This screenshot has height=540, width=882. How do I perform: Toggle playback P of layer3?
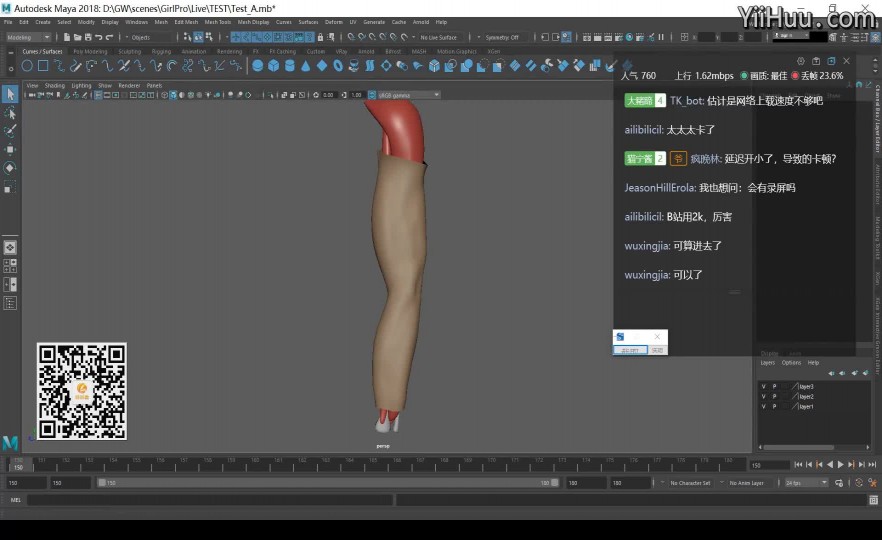774,386
